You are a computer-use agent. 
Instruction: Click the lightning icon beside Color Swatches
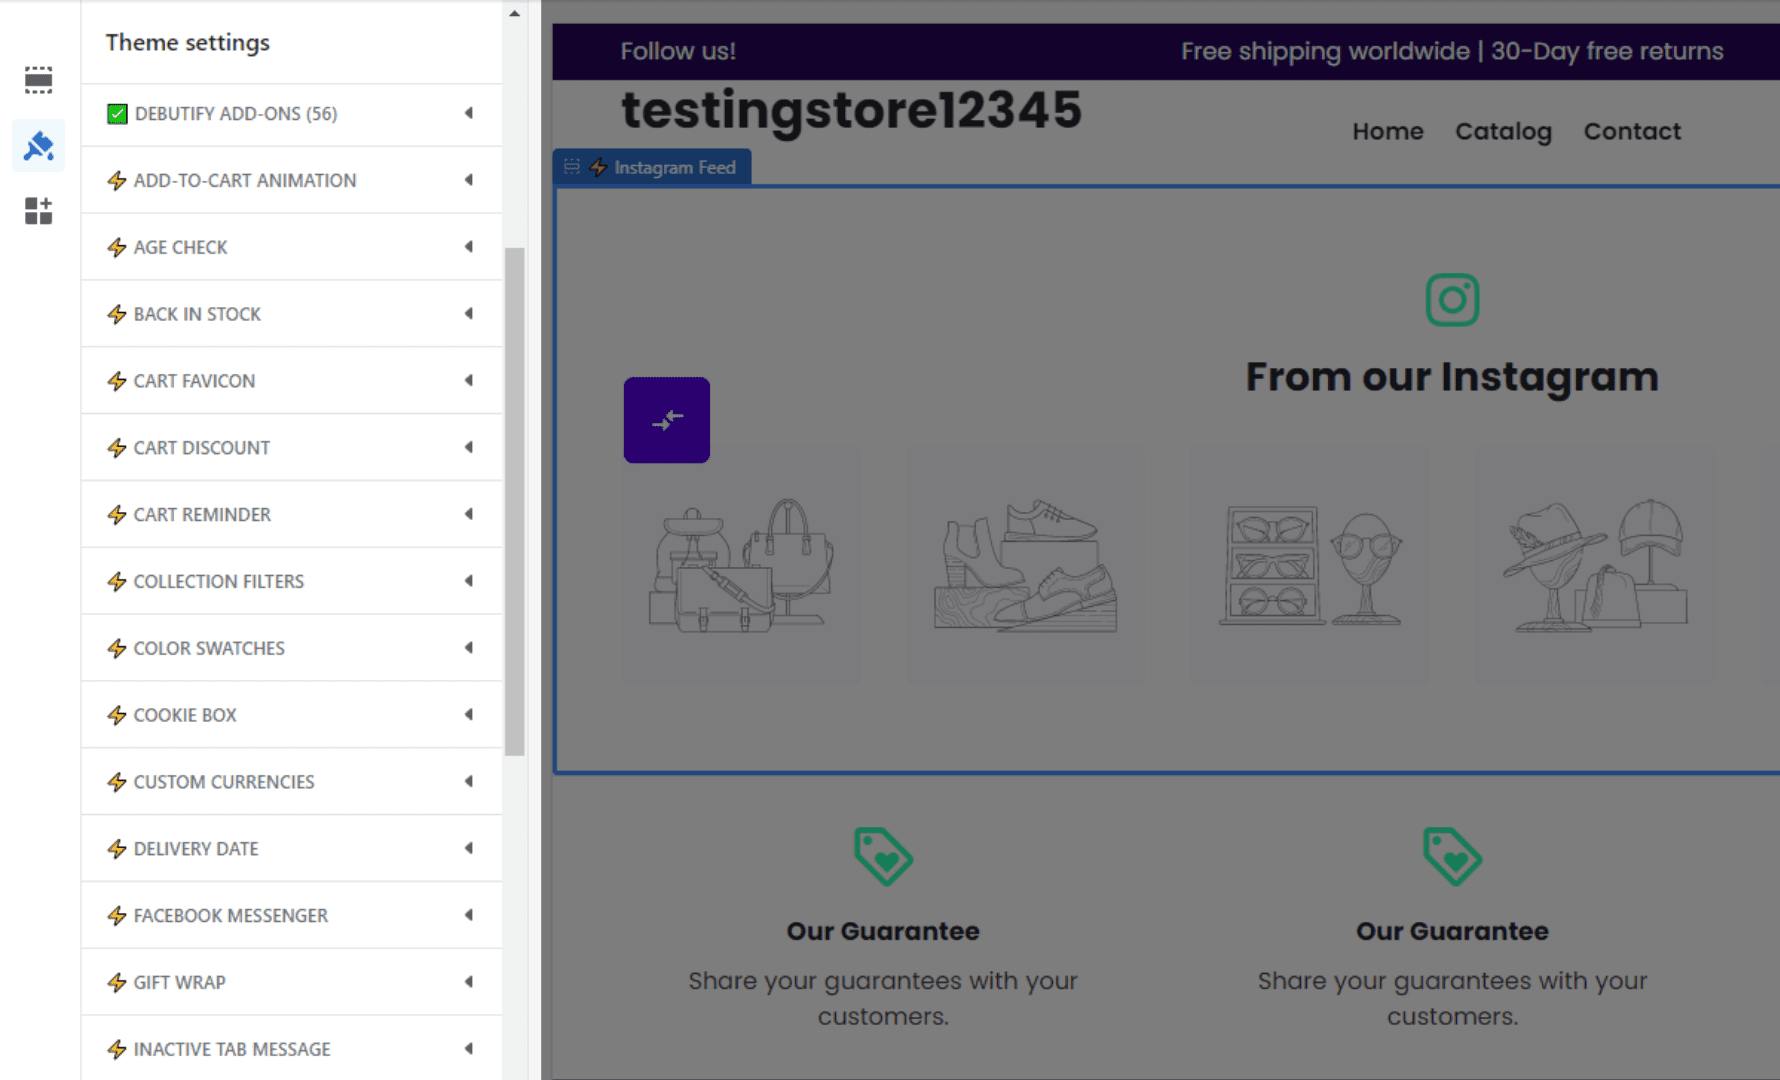(x=117, y=649)
